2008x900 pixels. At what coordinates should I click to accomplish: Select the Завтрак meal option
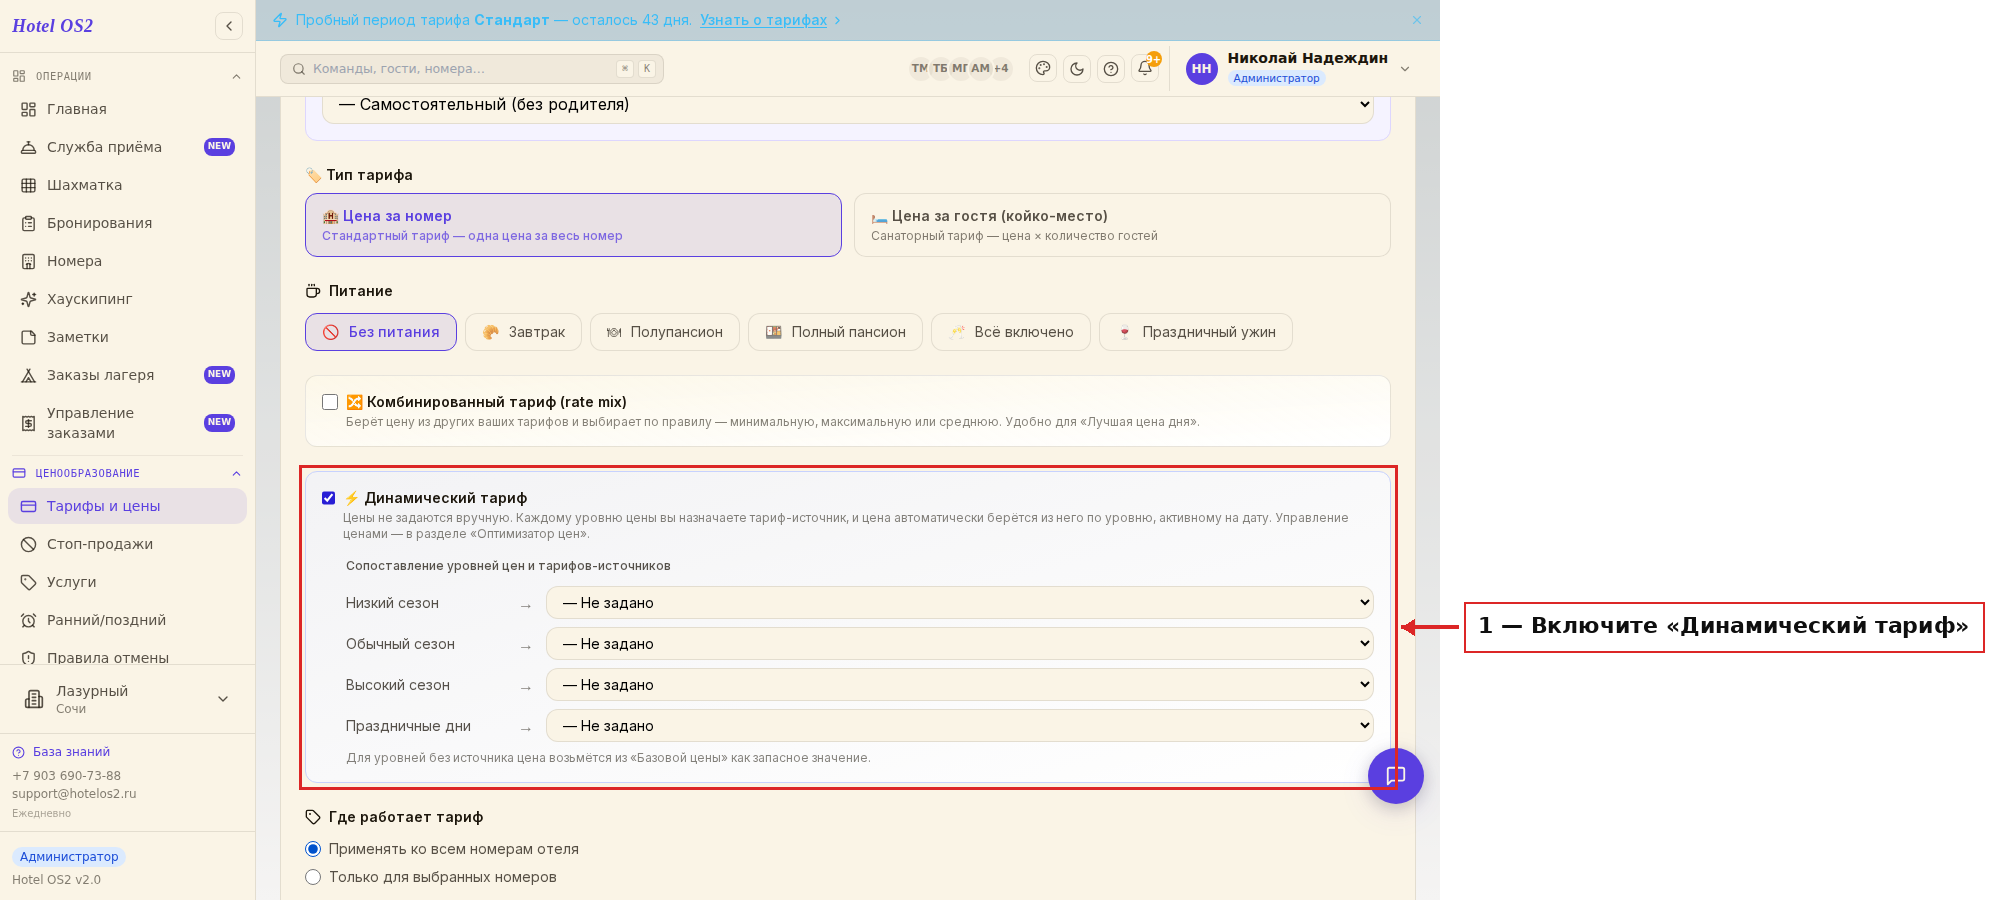523,332
